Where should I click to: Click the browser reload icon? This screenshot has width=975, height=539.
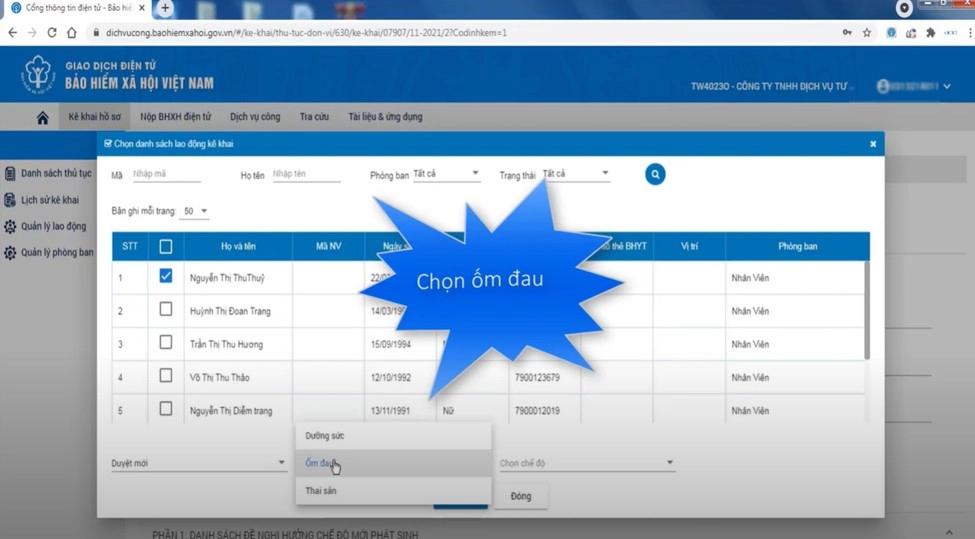click(52, 32)
